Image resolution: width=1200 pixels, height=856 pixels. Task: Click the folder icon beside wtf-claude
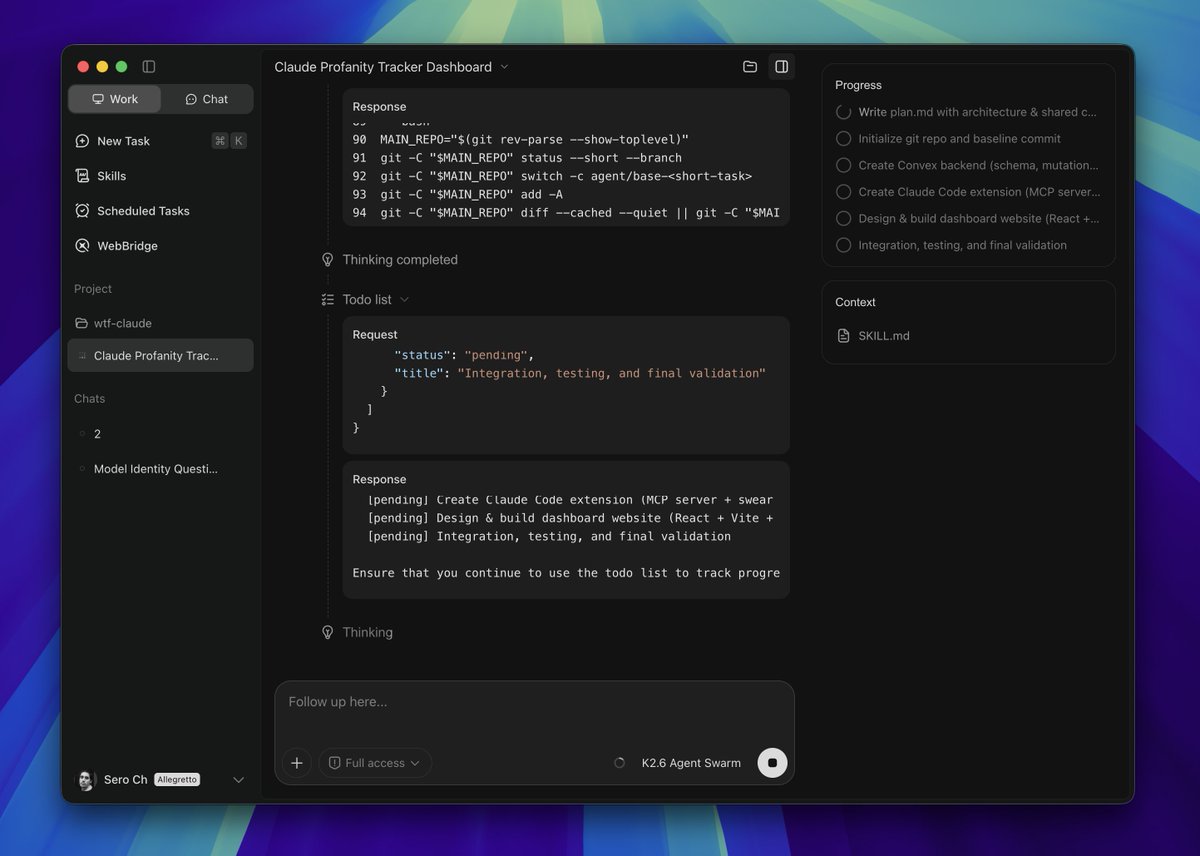(x=81, y=323)
